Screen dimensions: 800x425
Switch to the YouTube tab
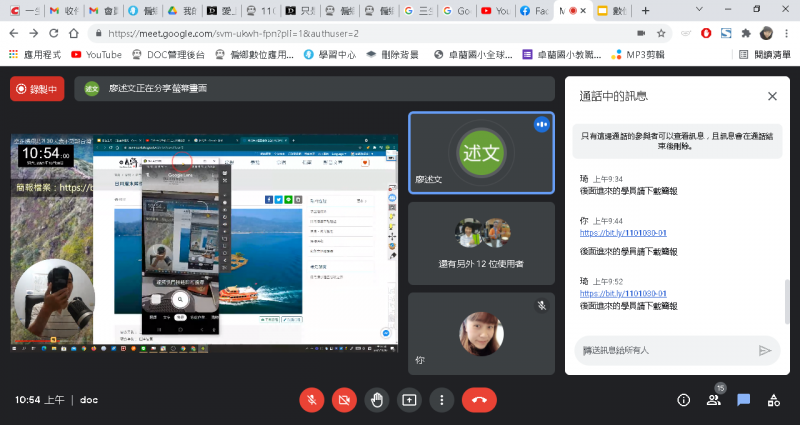pos(495,10)
